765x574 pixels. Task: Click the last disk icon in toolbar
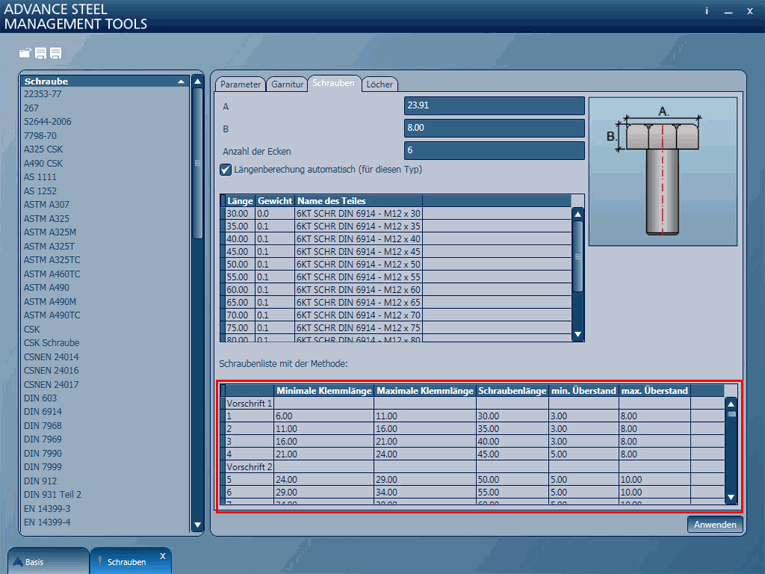[56, 53]
